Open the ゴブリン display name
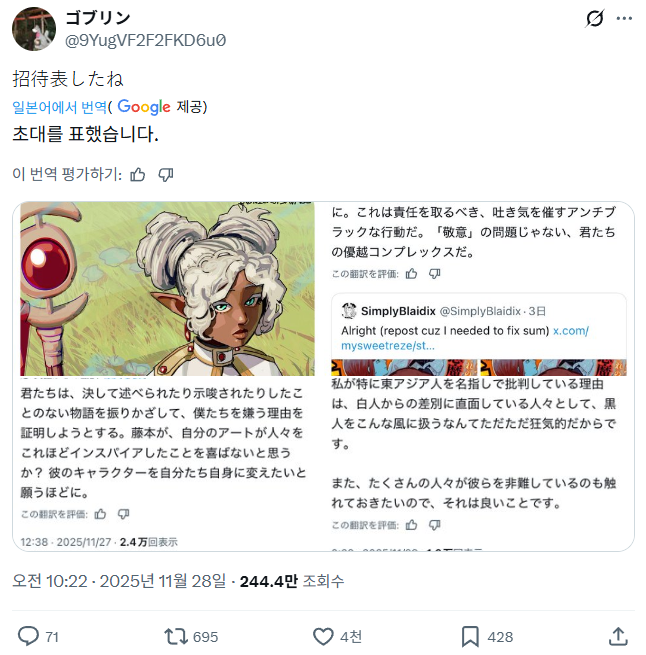646x655 pixels. coord(98,18)
